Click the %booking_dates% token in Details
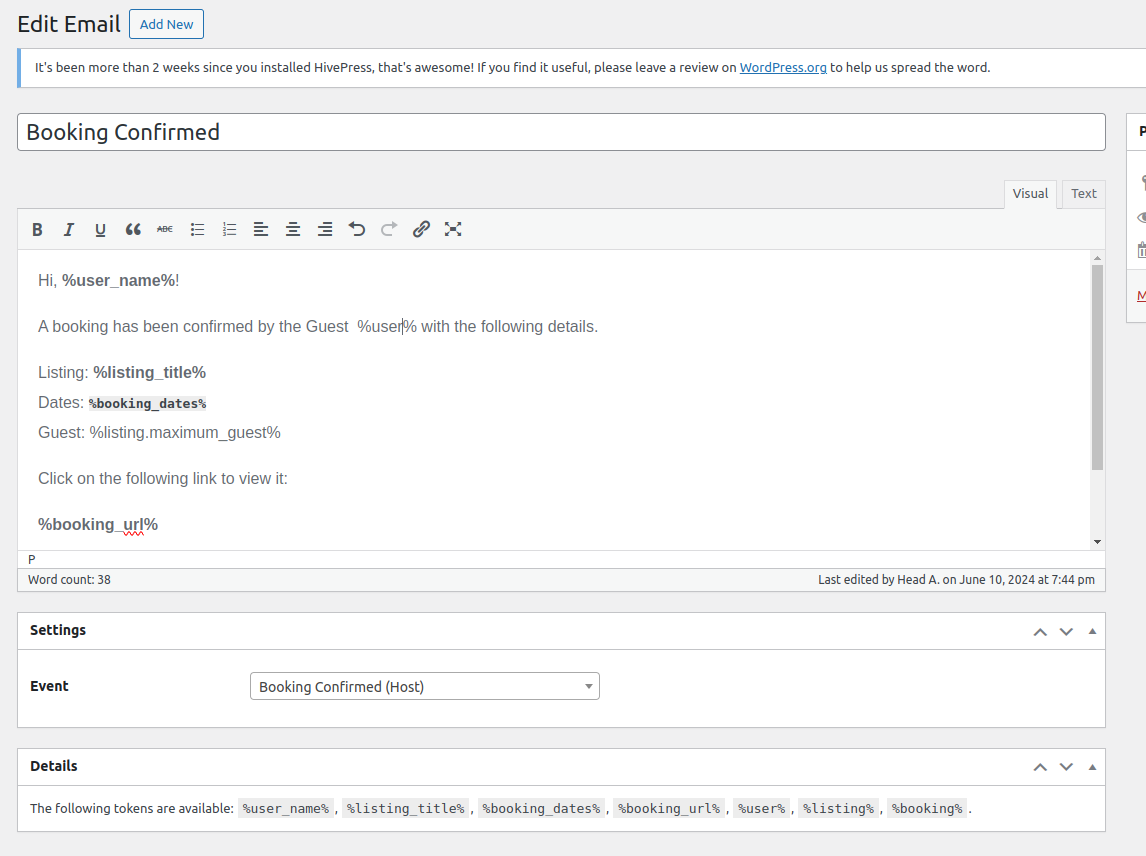The image size is (1146, 856). 542,808
